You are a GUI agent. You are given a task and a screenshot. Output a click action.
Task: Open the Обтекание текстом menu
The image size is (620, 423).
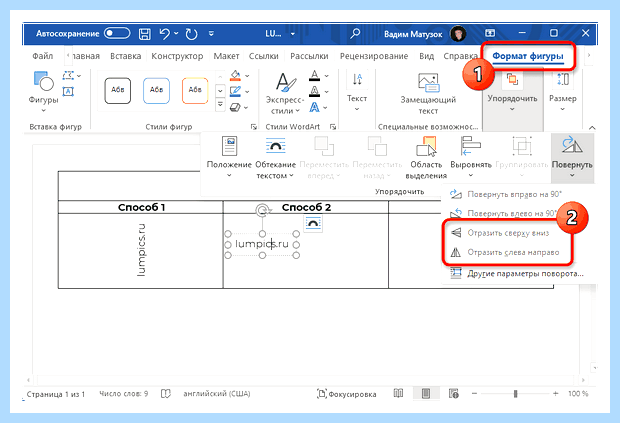[276, 157]
